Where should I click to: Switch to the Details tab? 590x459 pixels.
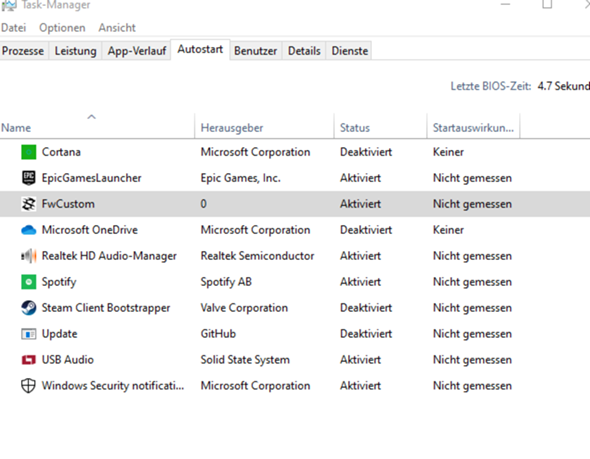click(304, 51)
